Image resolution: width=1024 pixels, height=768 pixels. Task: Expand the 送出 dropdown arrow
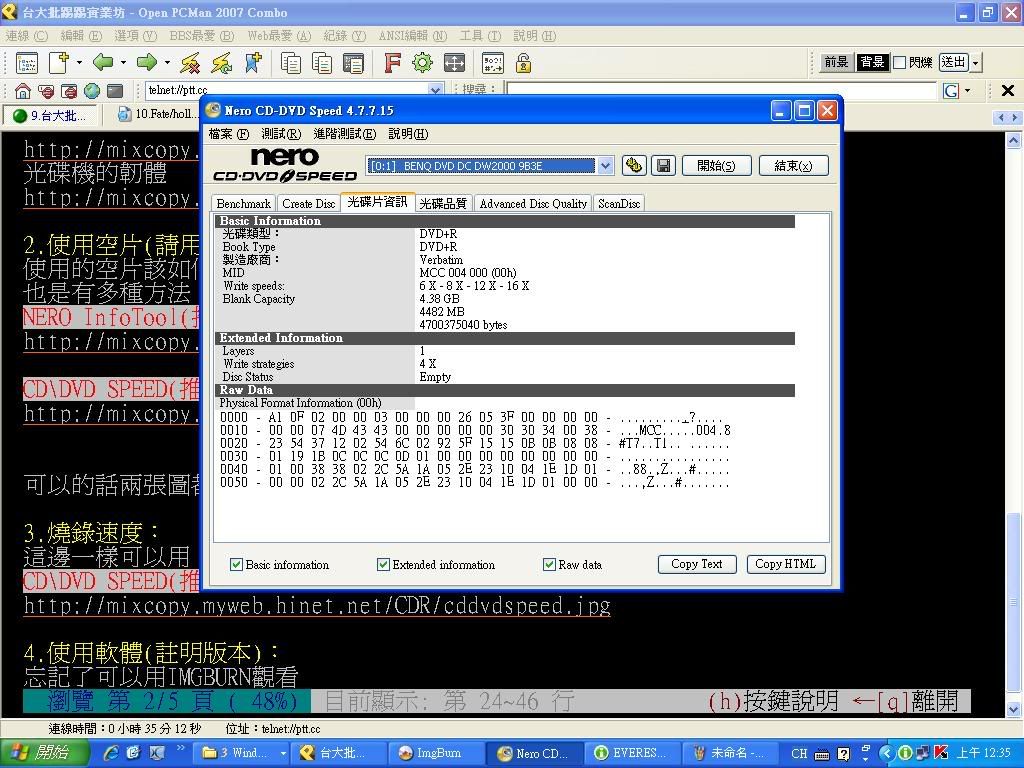click(976, 63)
